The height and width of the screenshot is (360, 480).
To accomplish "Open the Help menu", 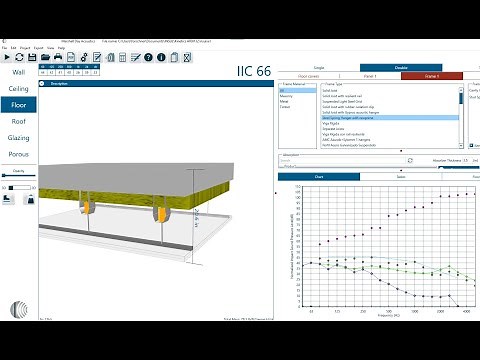I will pos(61,48).
